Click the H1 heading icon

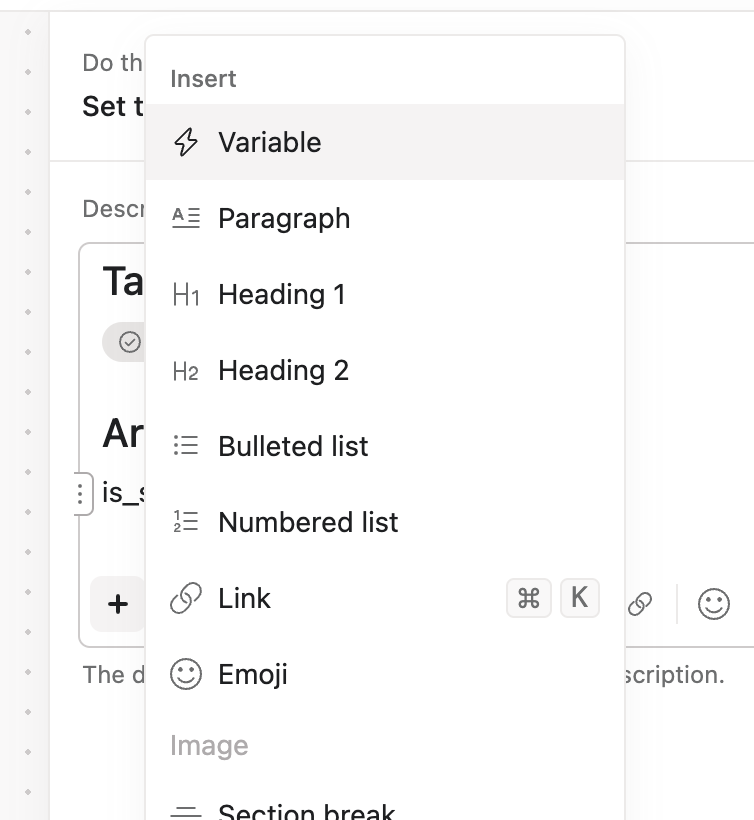186,295
